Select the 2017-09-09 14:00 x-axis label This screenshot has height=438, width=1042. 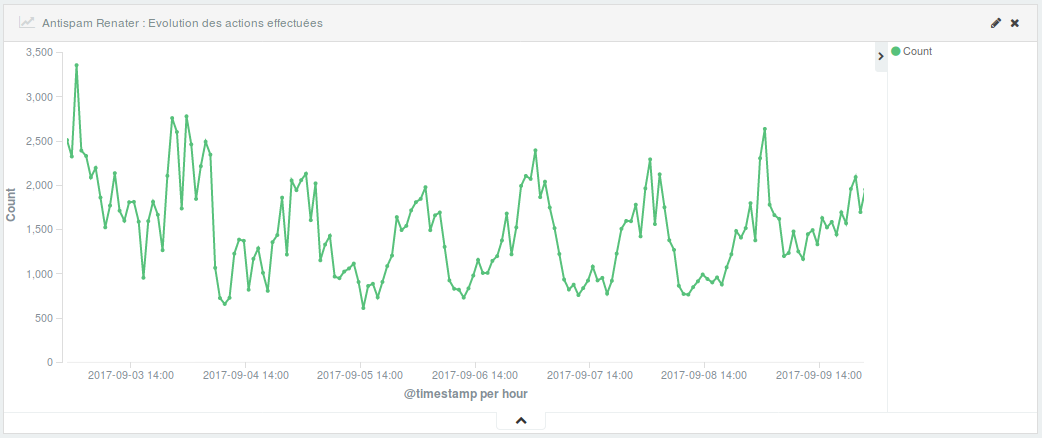(x=819, y=376)
